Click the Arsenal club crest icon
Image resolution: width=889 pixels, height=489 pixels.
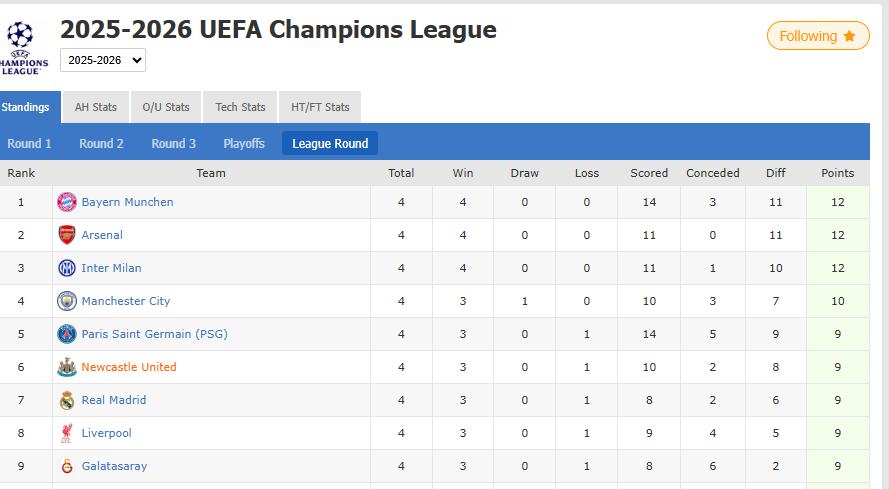click(x=67, y=235)
